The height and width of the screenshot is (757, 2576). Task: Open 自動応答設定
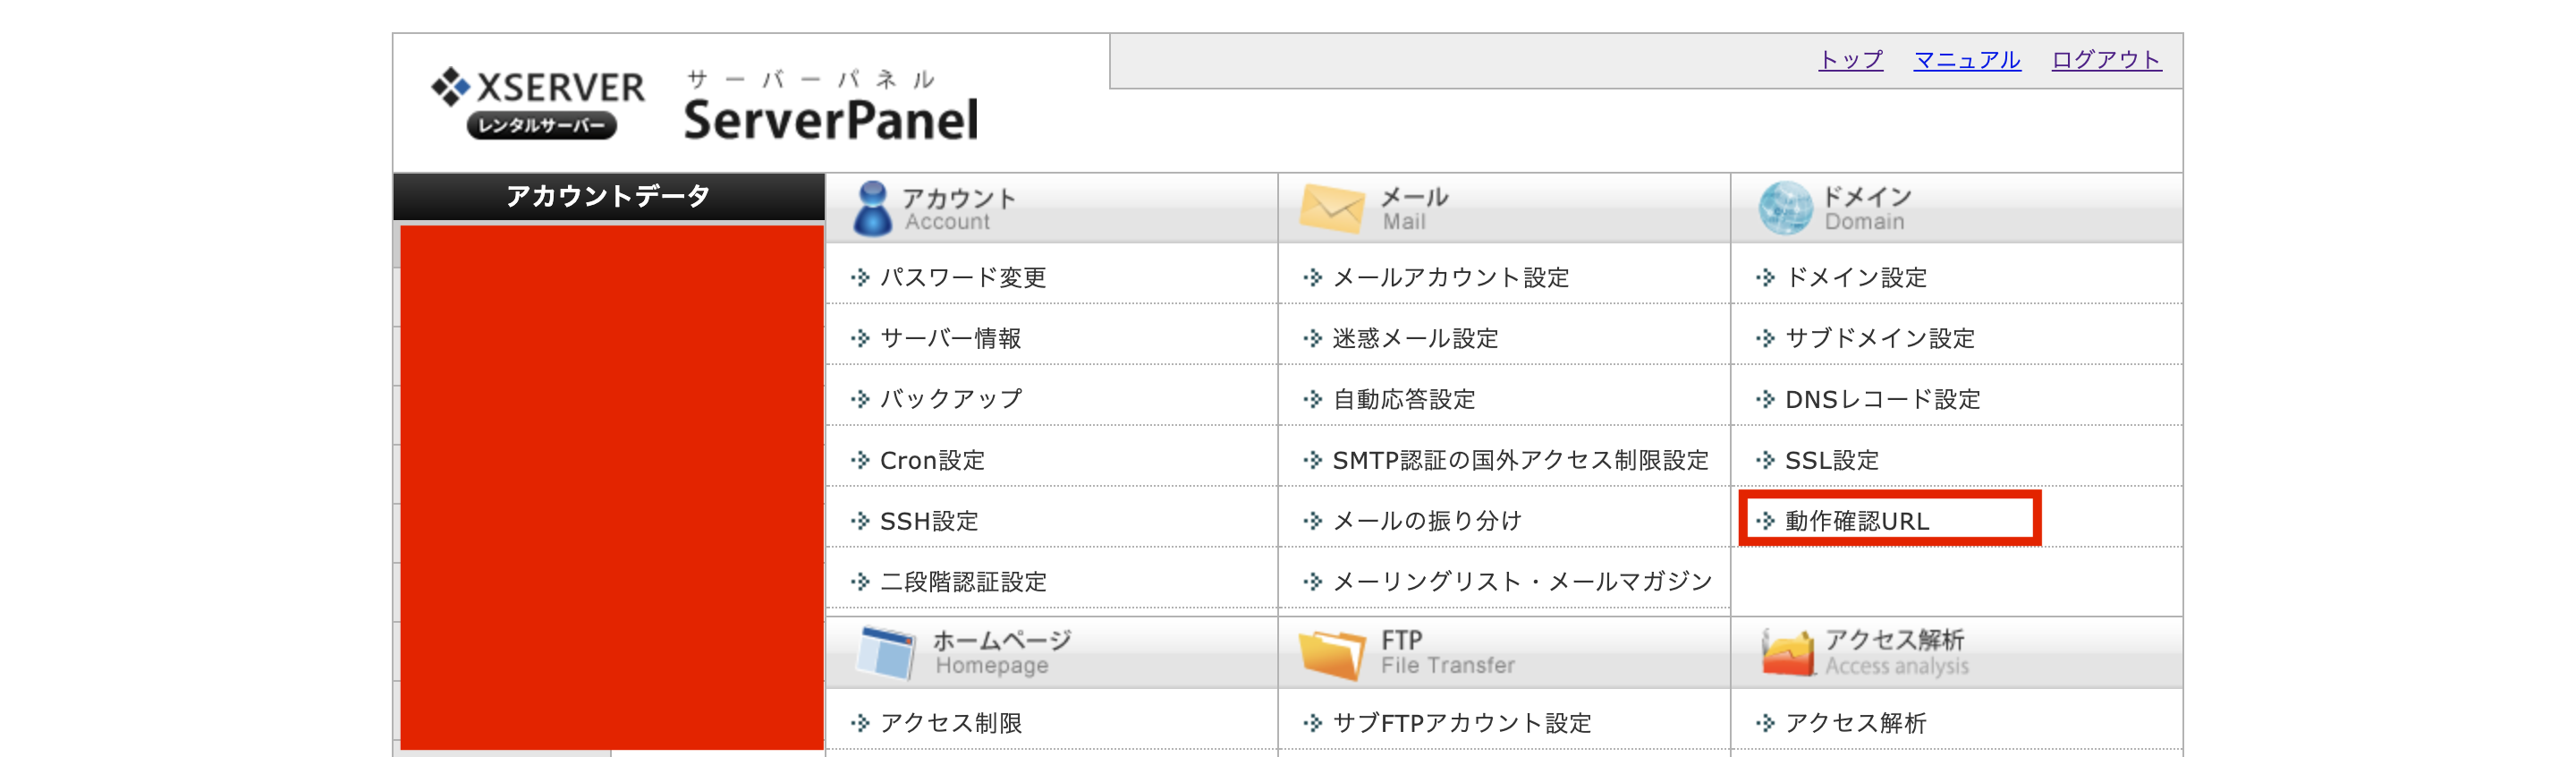pos(1404,399)
